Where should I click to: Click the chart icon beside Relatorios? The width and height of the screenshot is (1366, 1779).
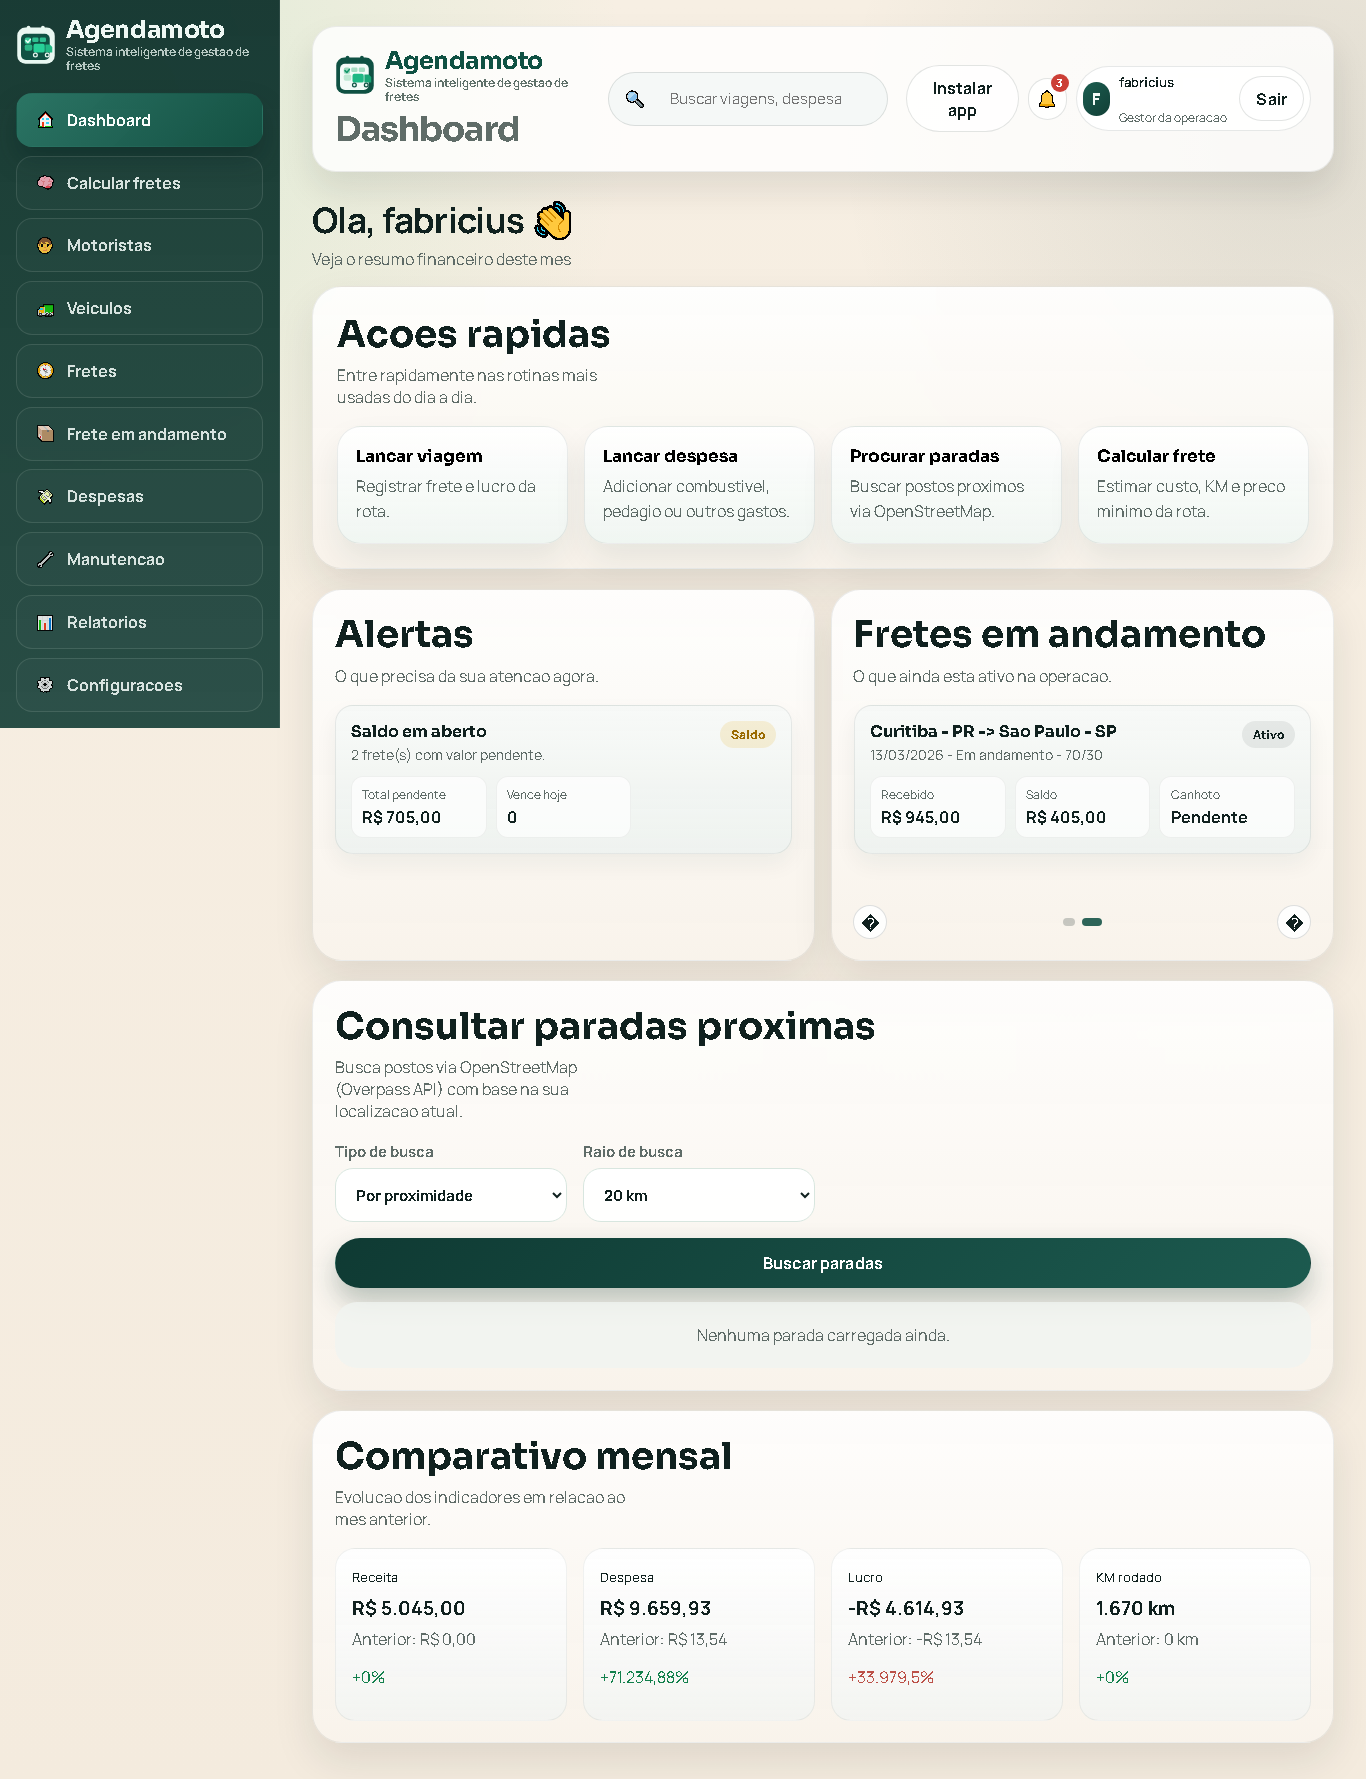point(45,622)
